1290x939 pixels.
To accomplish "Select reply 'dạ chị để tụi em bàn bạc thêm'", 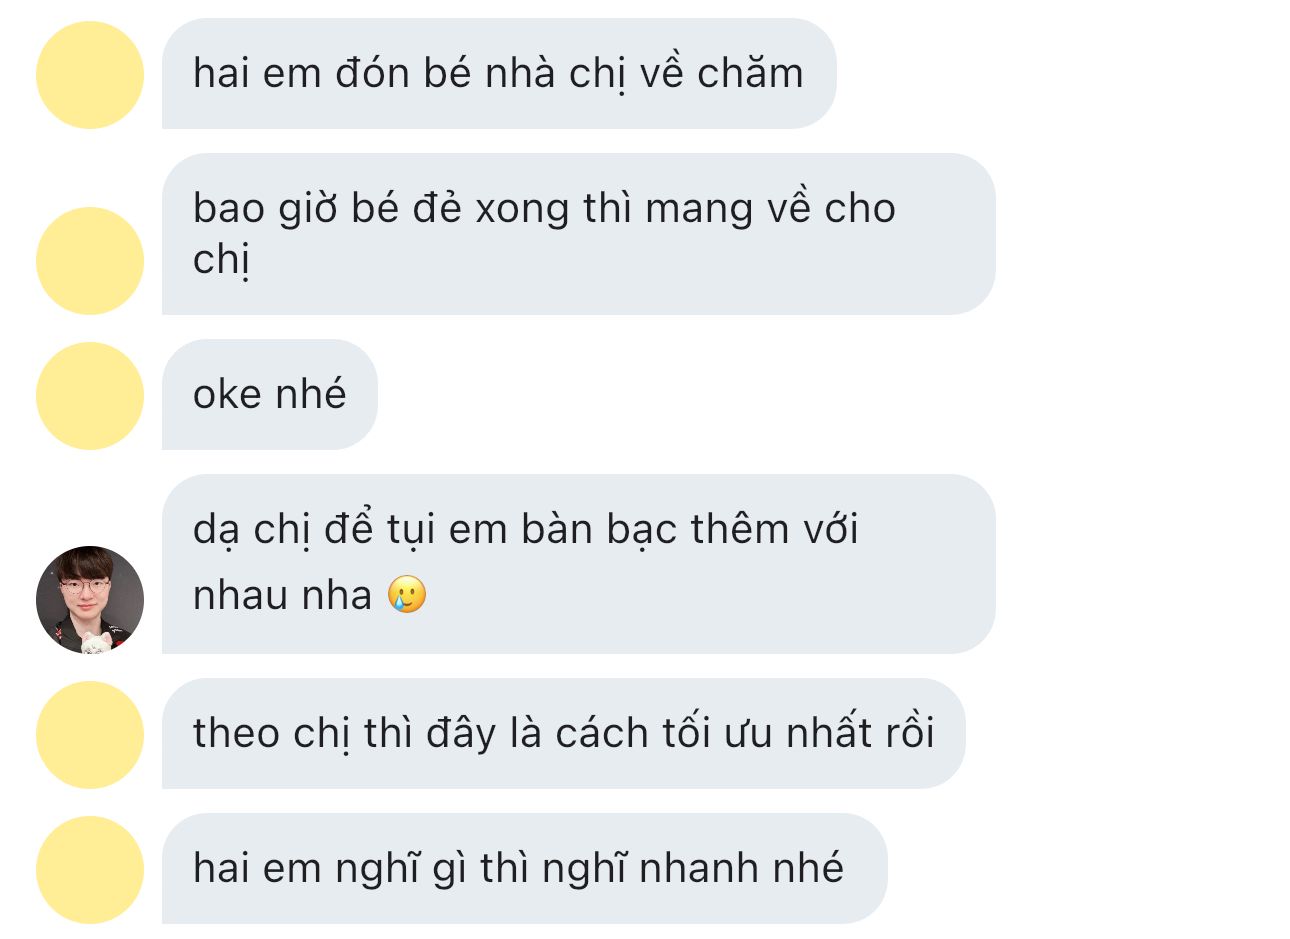I will (579, 564).
